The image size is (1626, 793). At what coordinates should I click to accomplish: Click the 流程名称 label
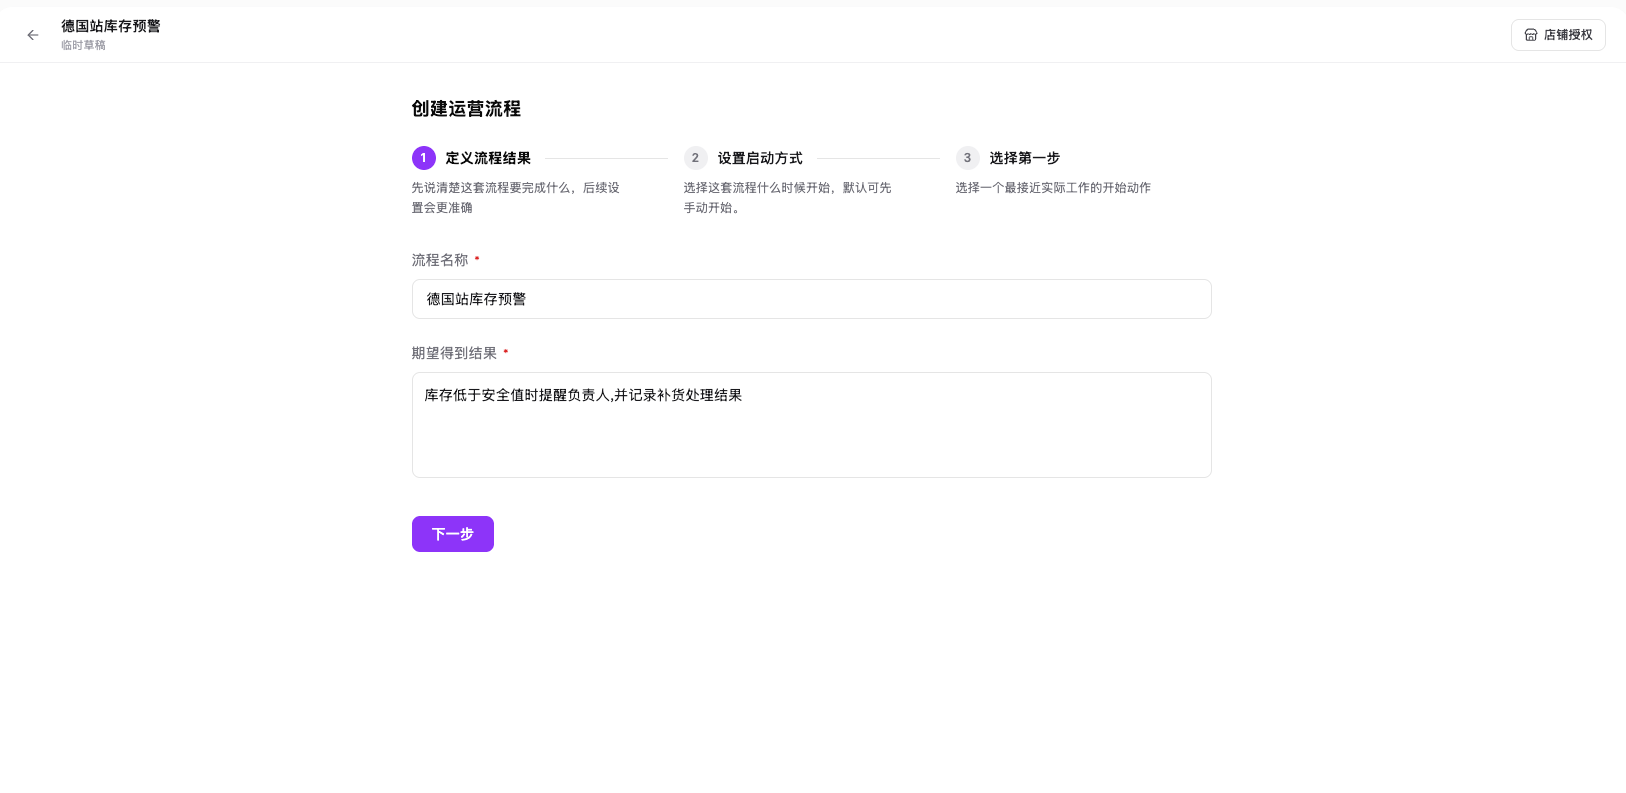pyautogui.click(x=440, y=260)
